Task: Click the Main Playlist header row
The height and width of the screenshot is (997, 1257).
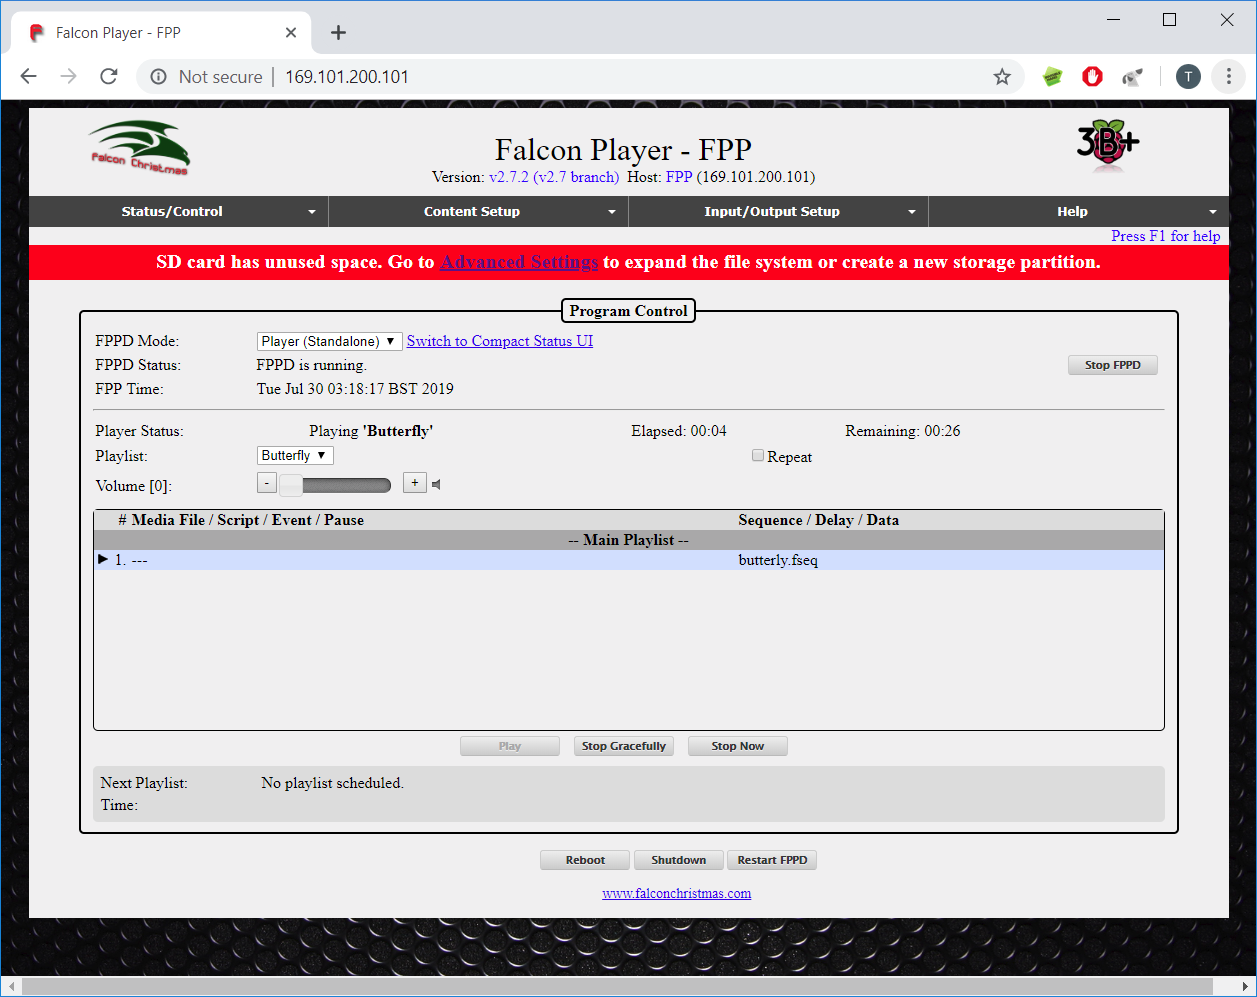Action: 629,540
